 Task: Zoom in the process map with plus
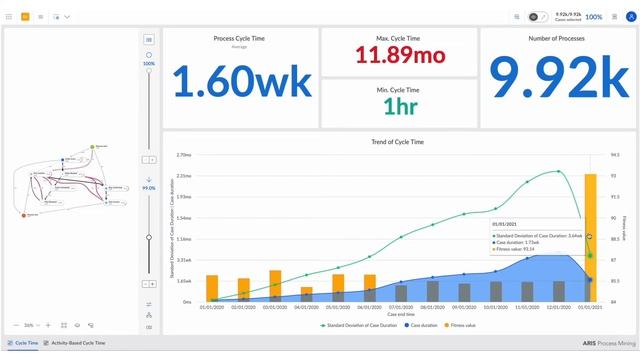pyautogui.click(x=48, y=325)
